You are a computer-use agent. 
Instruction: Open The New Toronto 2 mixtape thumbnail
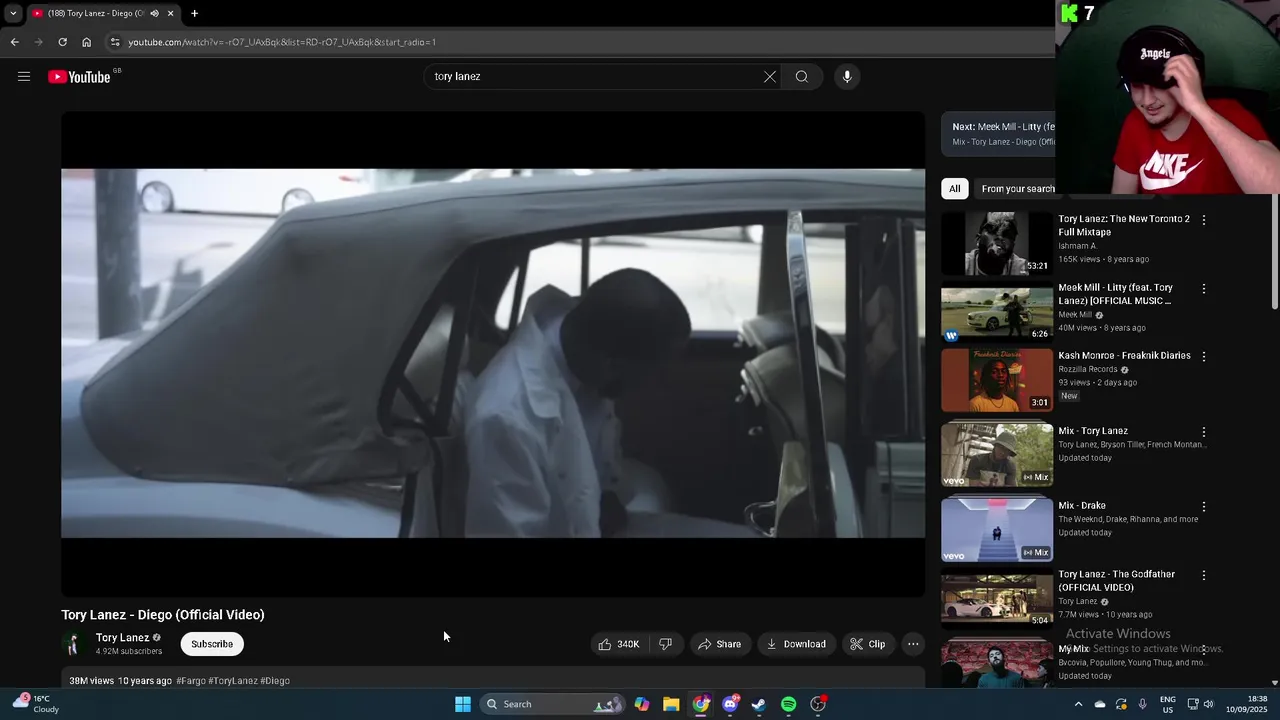[997, 243]
